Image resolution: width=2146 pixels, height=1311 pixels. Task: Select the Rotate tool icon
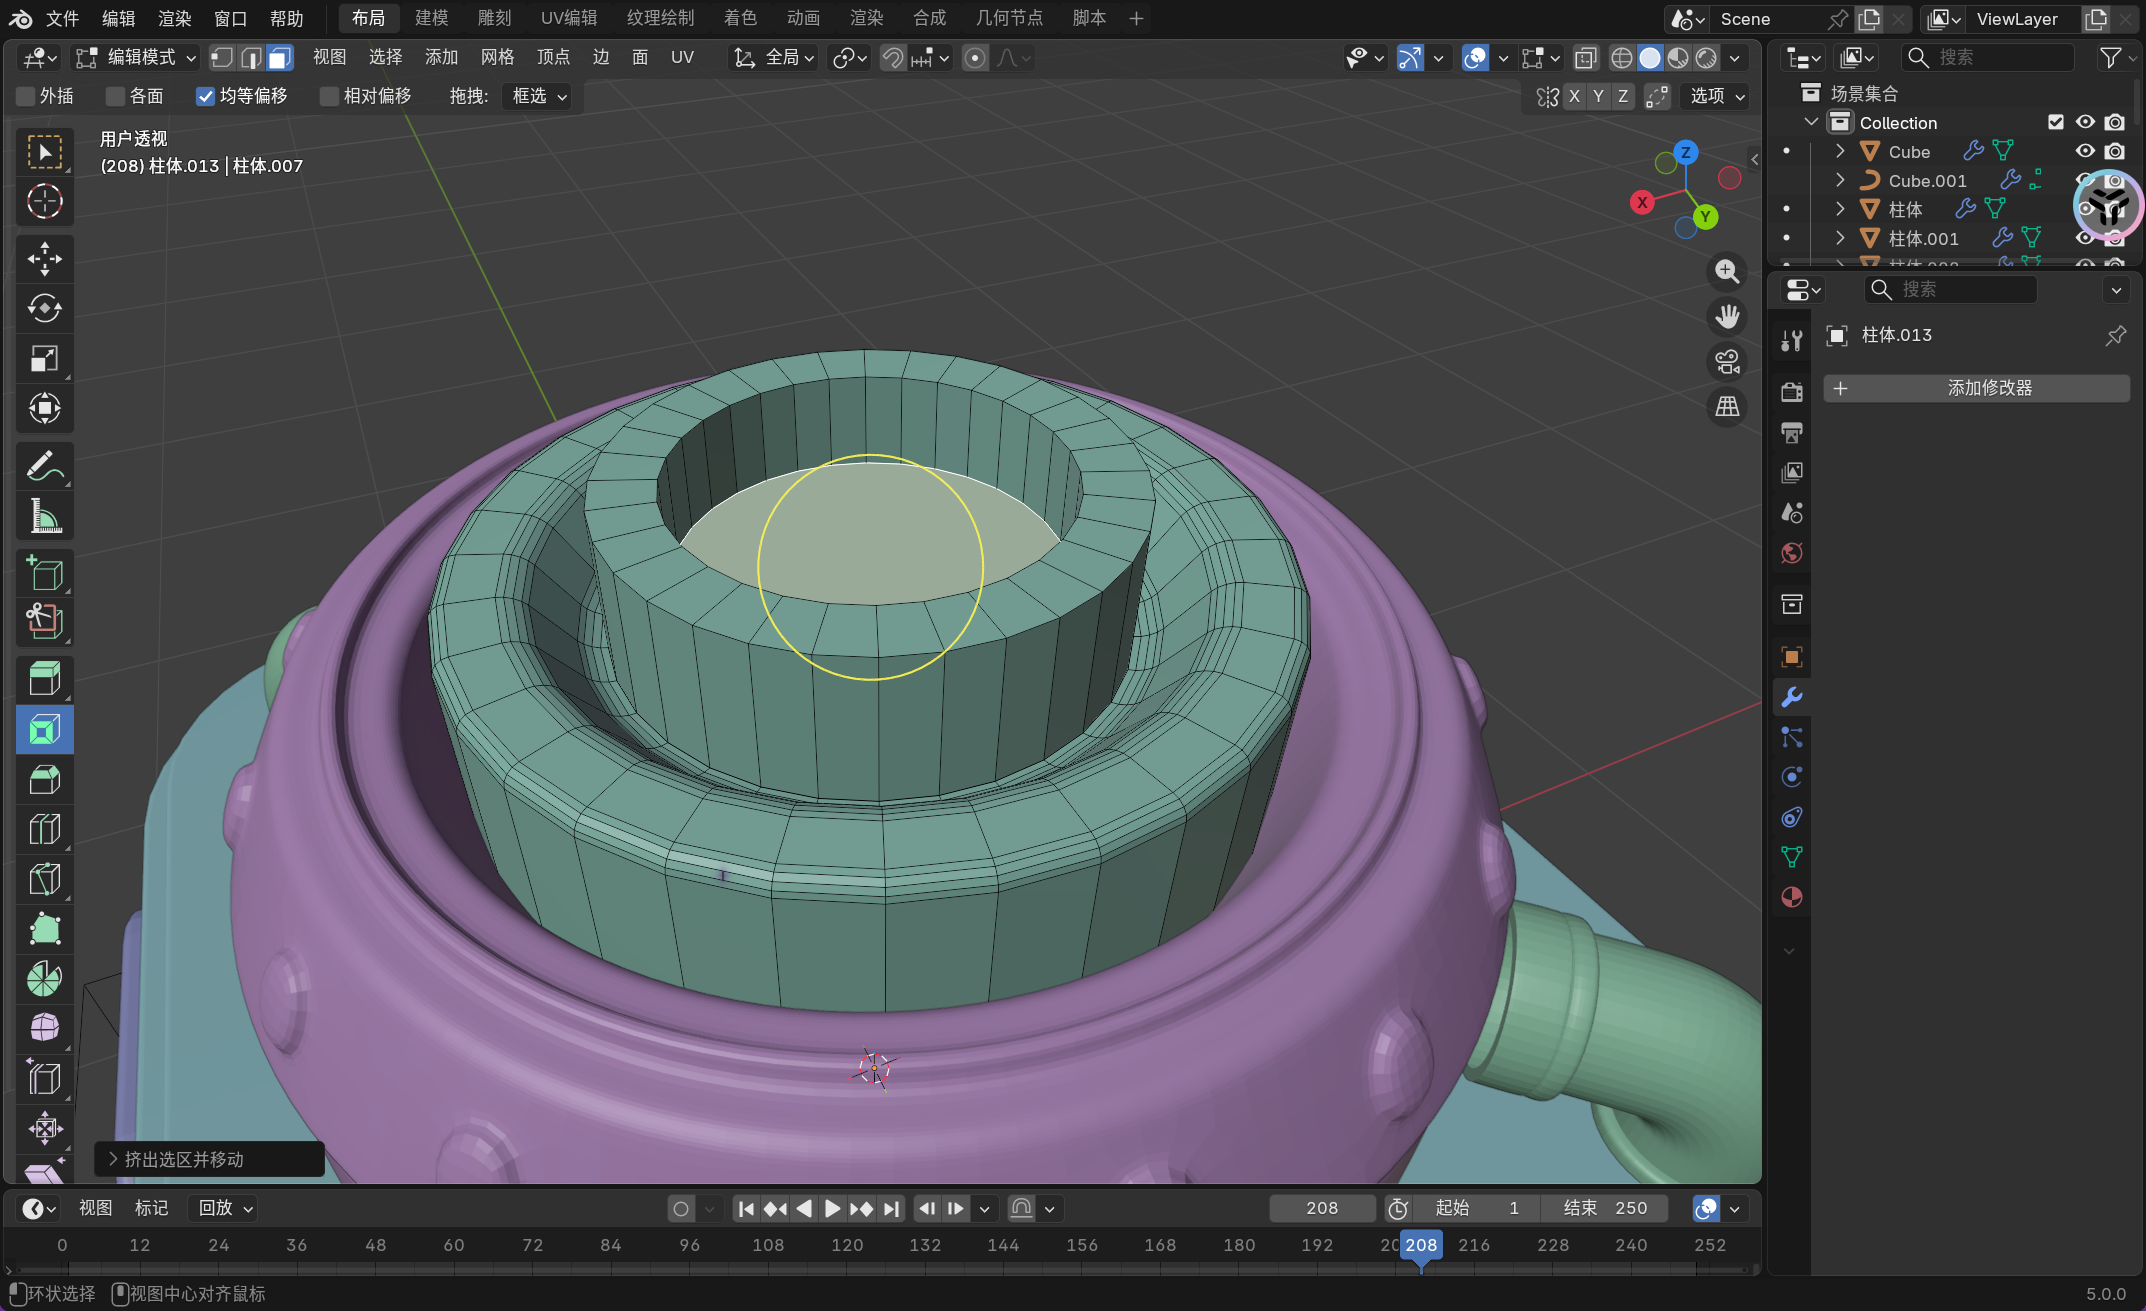(x=44, y=309)
